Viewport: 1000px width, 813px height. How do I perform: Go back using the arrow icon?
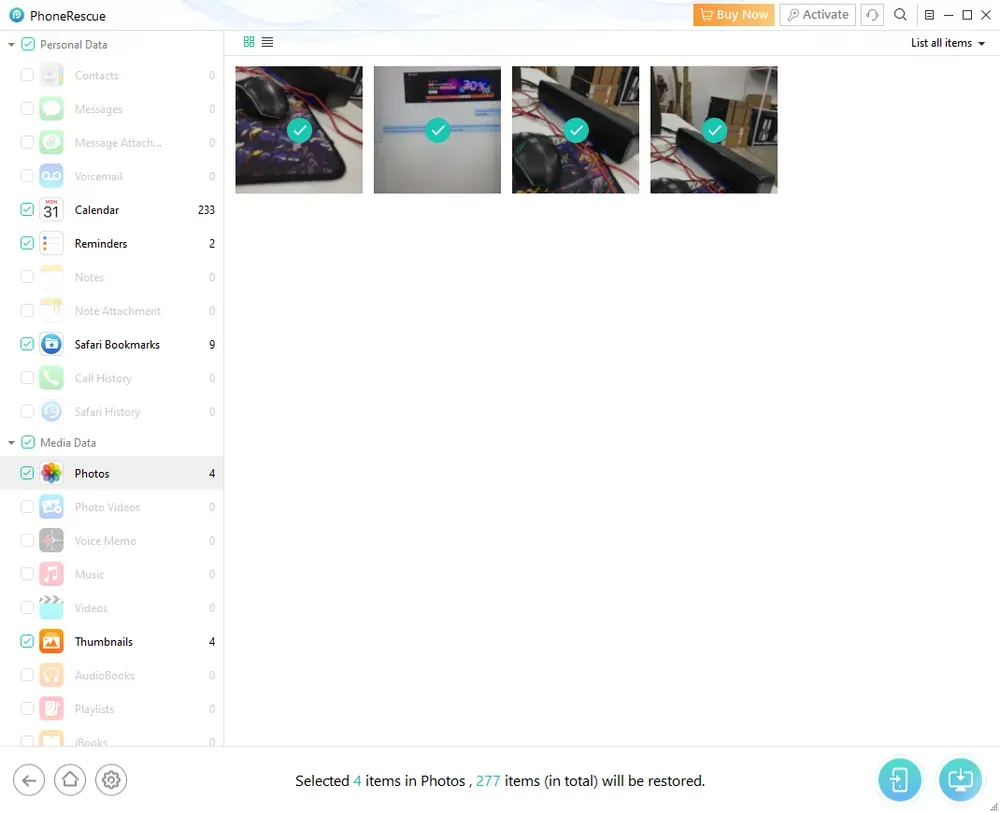pos(29,780)
